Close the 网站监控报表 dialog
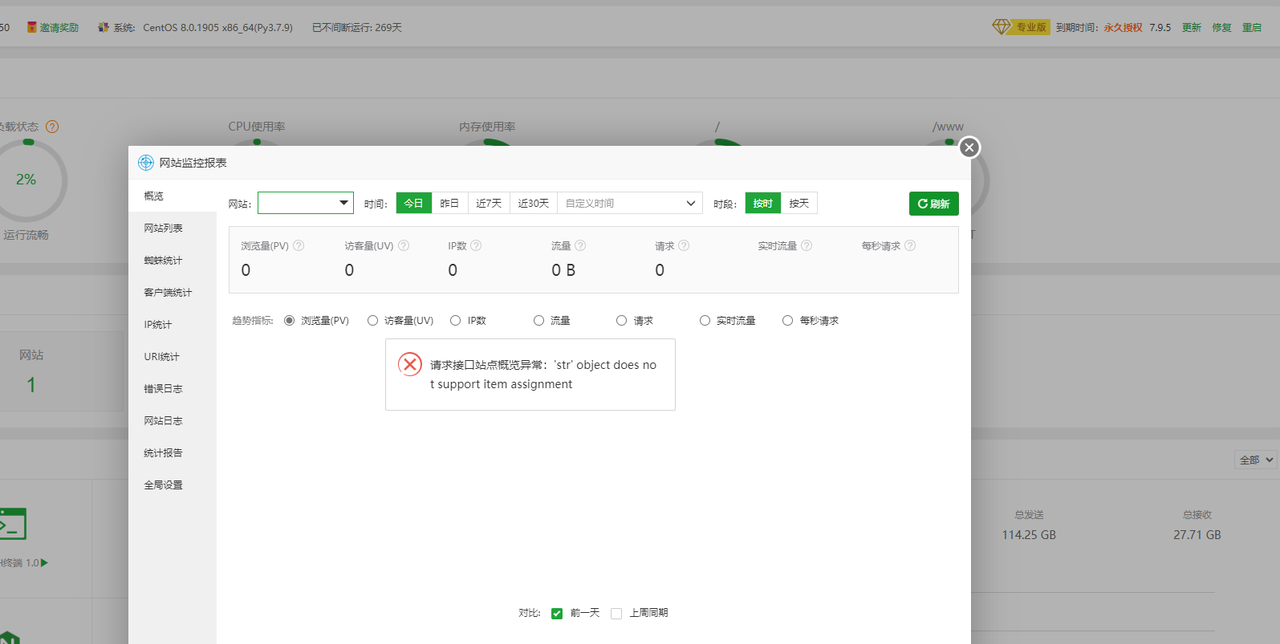Viewport: 1280px width, 644px height. 969,148
